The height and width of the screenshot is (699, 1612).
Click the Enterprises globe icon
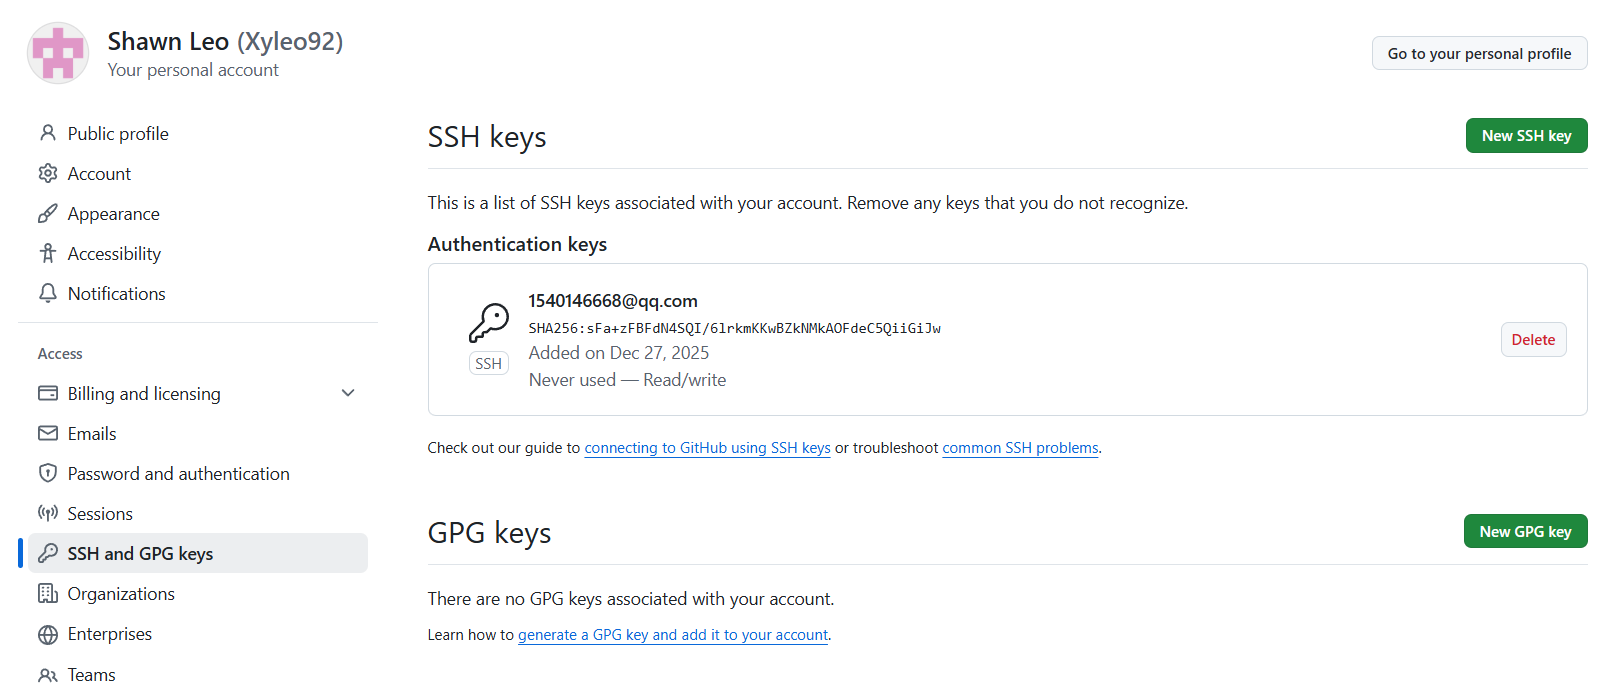pyautogui.click(x=47, y=634)
